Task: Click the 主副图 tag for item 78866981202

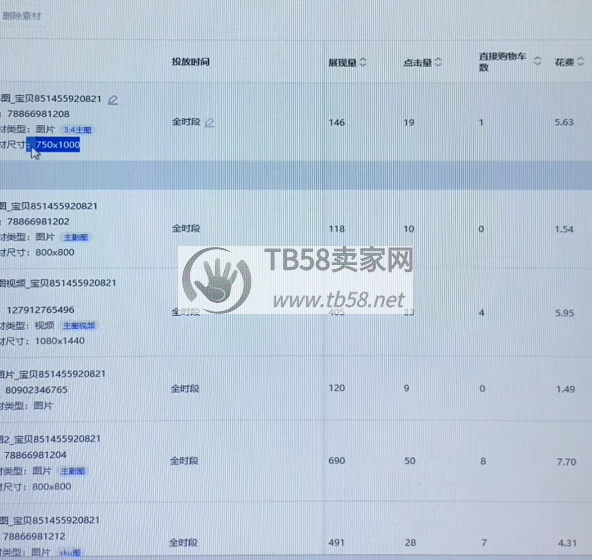Action: pos(76,238)
